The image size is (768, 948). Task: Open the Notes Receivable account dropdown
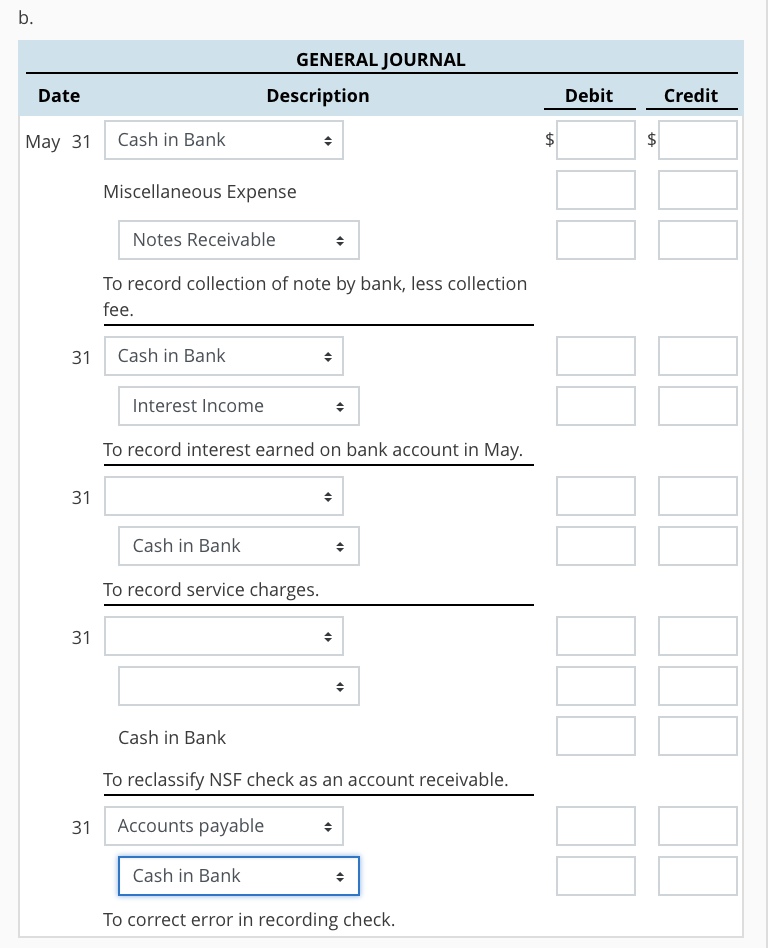click(x=238, y=240)
